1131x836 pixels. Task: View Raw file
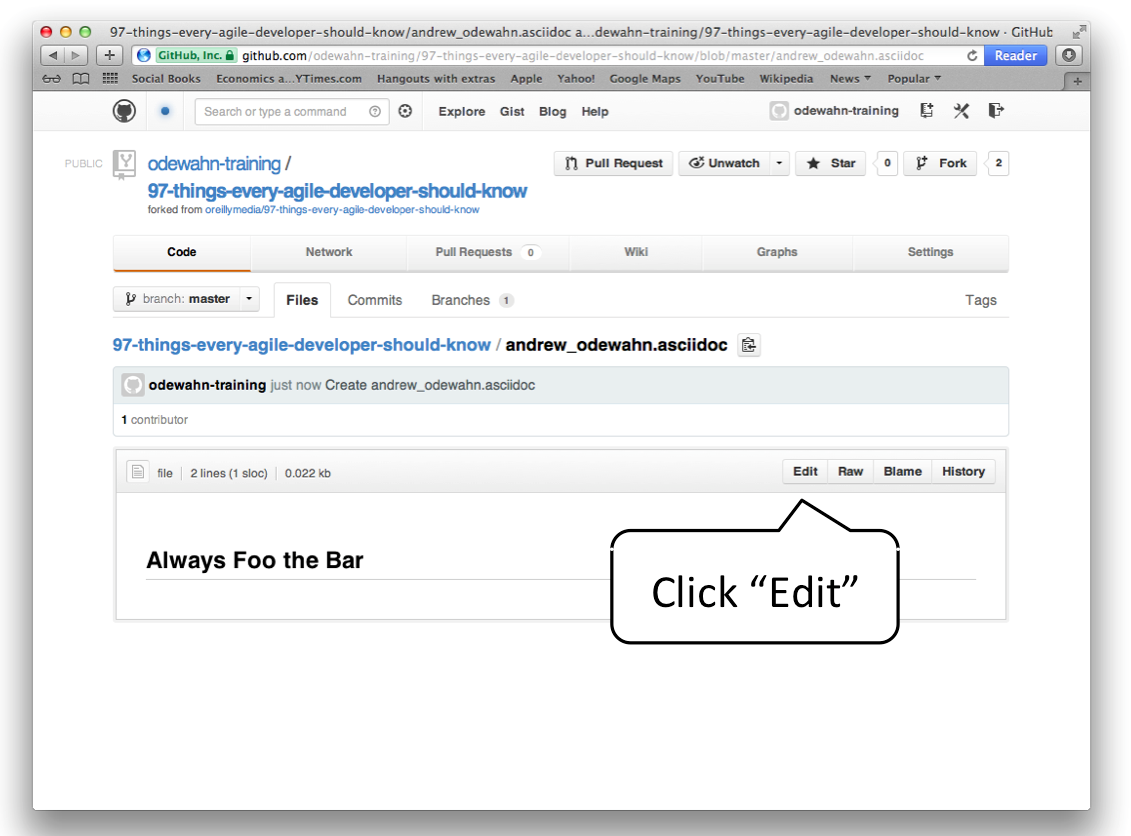click(x=850, y=471)
